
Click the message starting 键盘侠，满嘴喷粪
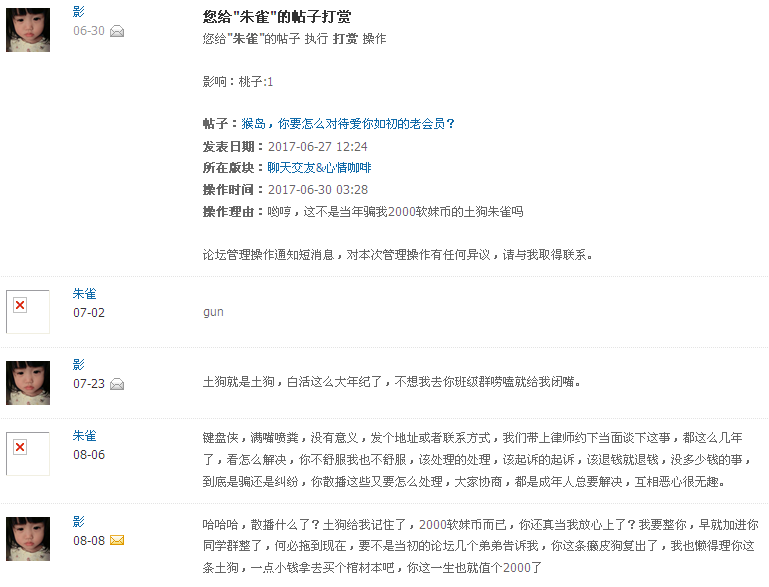click(x=478, y=460)
